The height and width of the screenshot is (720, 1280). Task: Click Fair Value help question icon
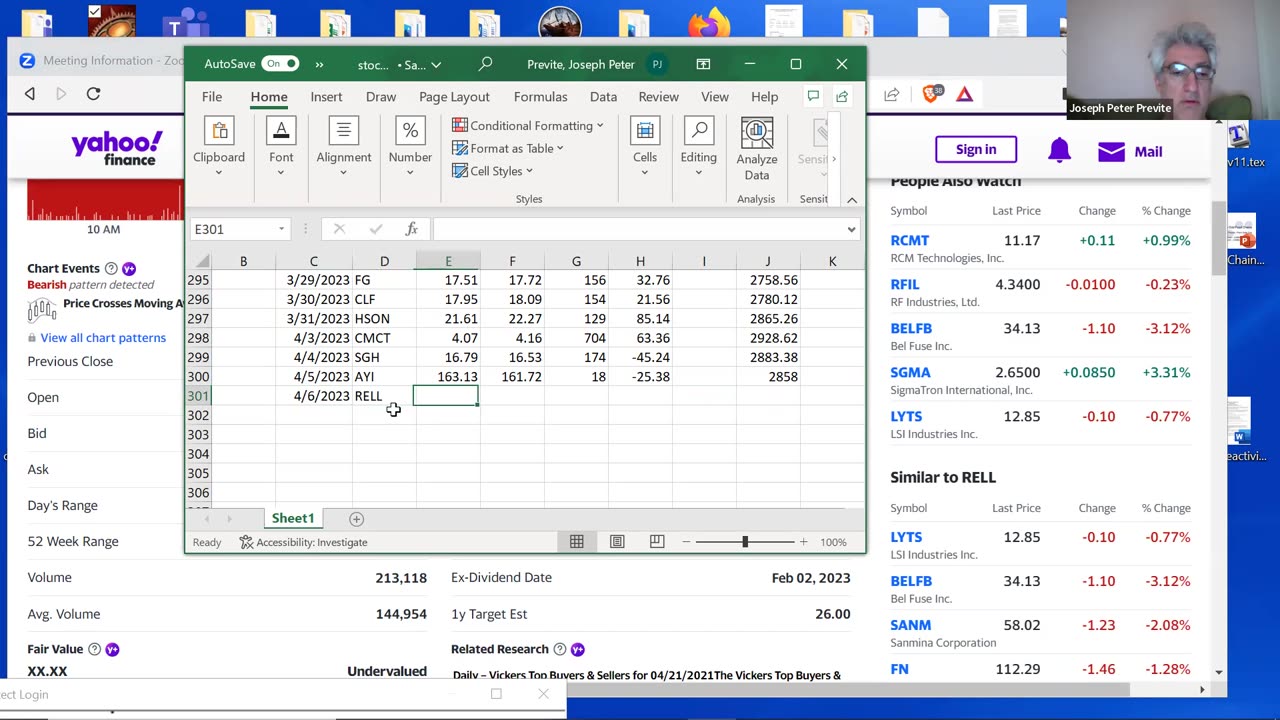[x=94, y=649]
